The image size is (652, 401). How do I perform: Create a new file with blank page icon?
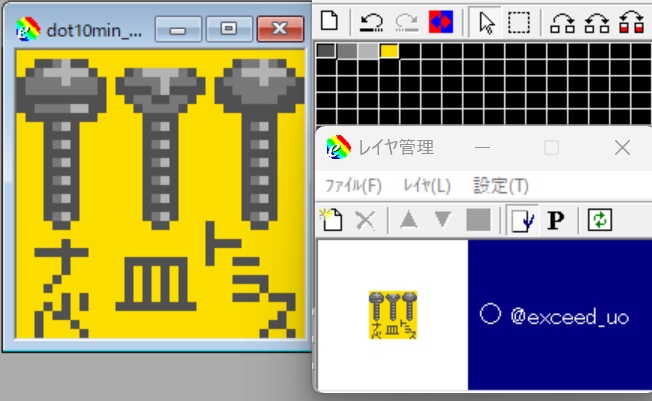330,21
